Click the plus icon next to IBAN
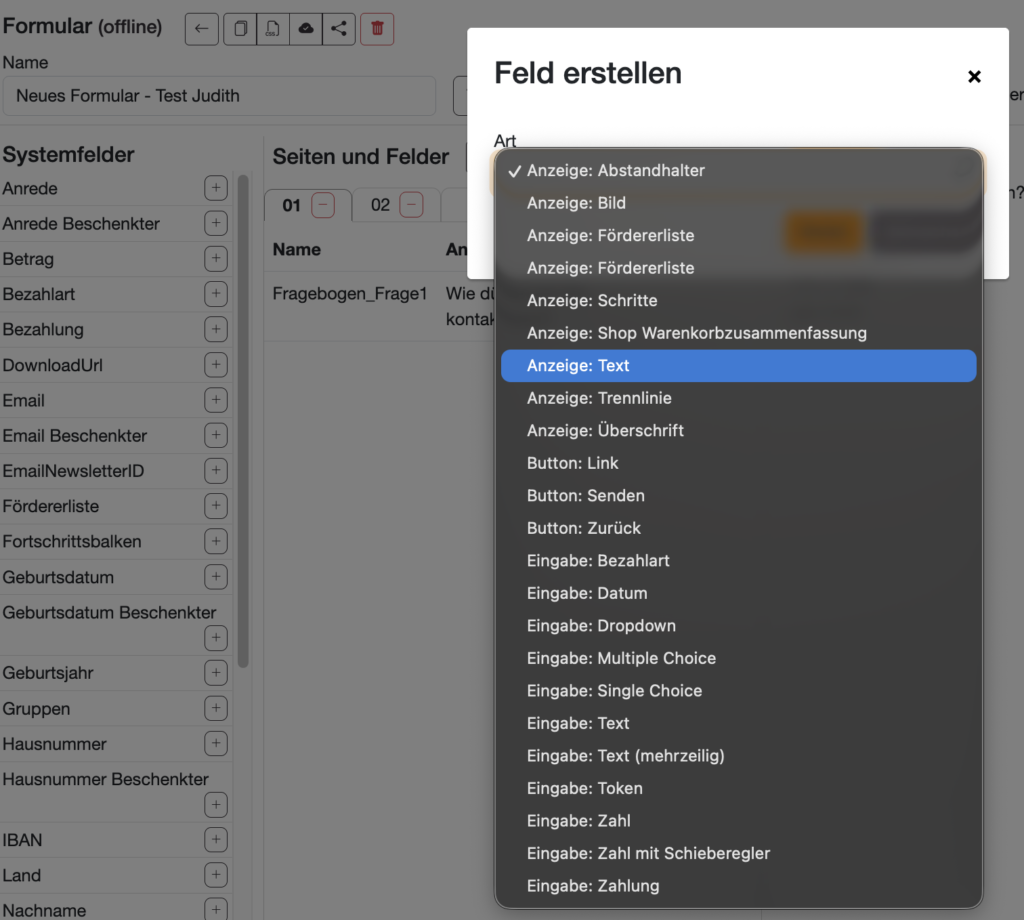Screen dimensions: 1024x920 point(216,840)
